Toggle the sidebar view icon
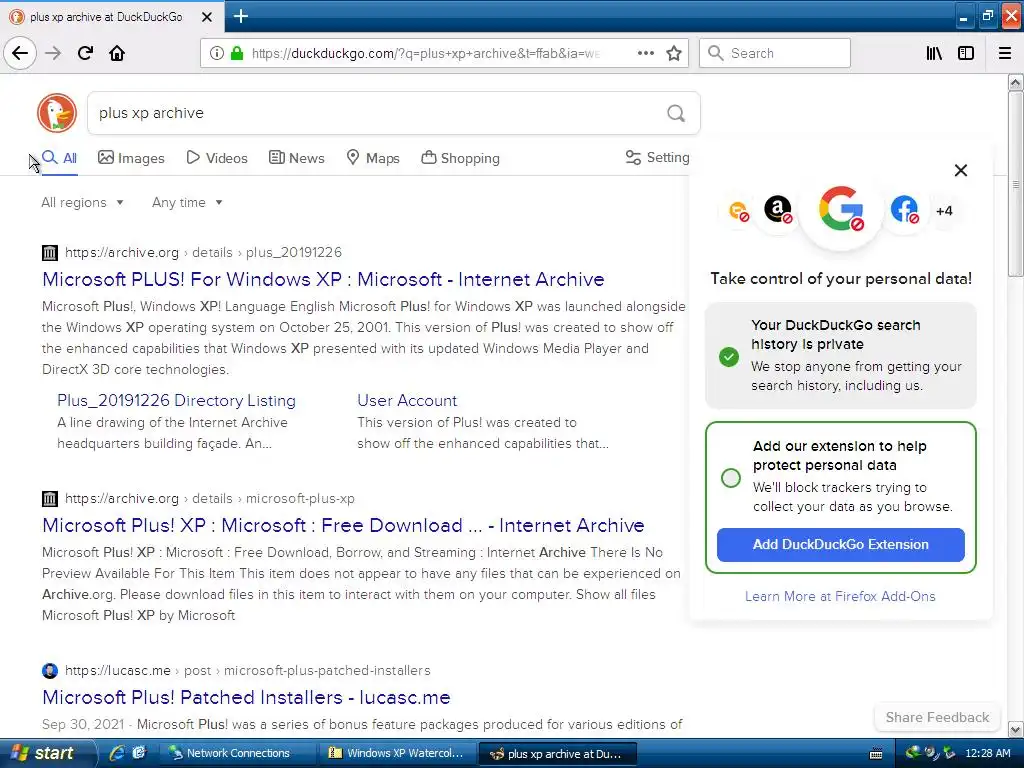 pyautogui.click(x=966, y=53)
